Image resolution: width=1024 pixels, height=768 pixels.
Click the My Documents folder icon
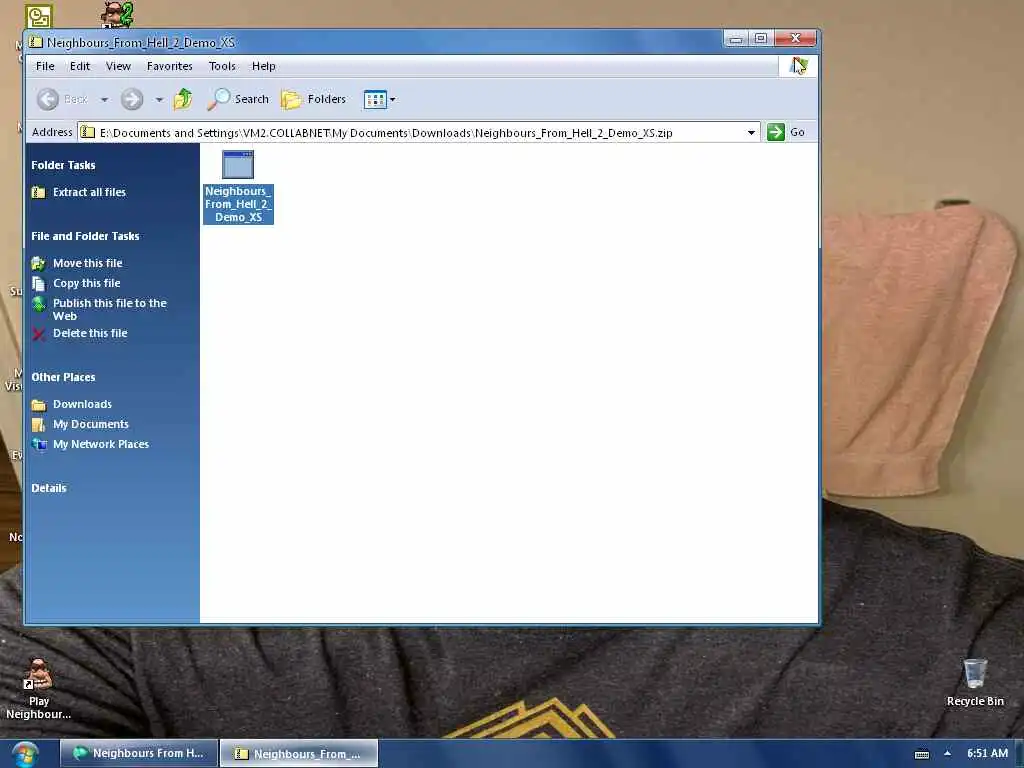[39, 424]
